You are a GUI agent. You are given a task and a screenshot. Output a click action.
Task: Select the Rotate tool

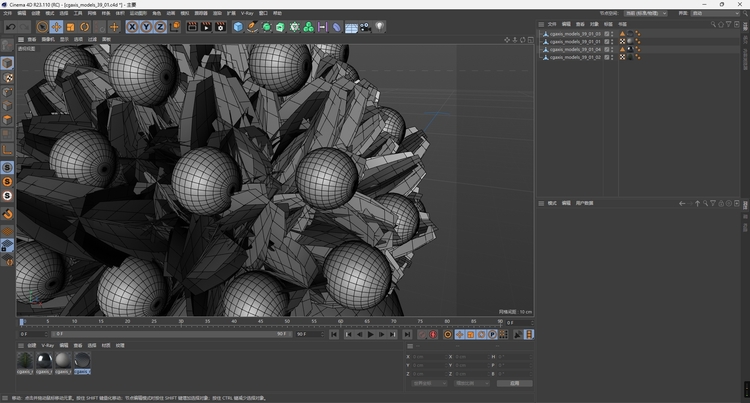pyautogui.click(x=84, y=27)
